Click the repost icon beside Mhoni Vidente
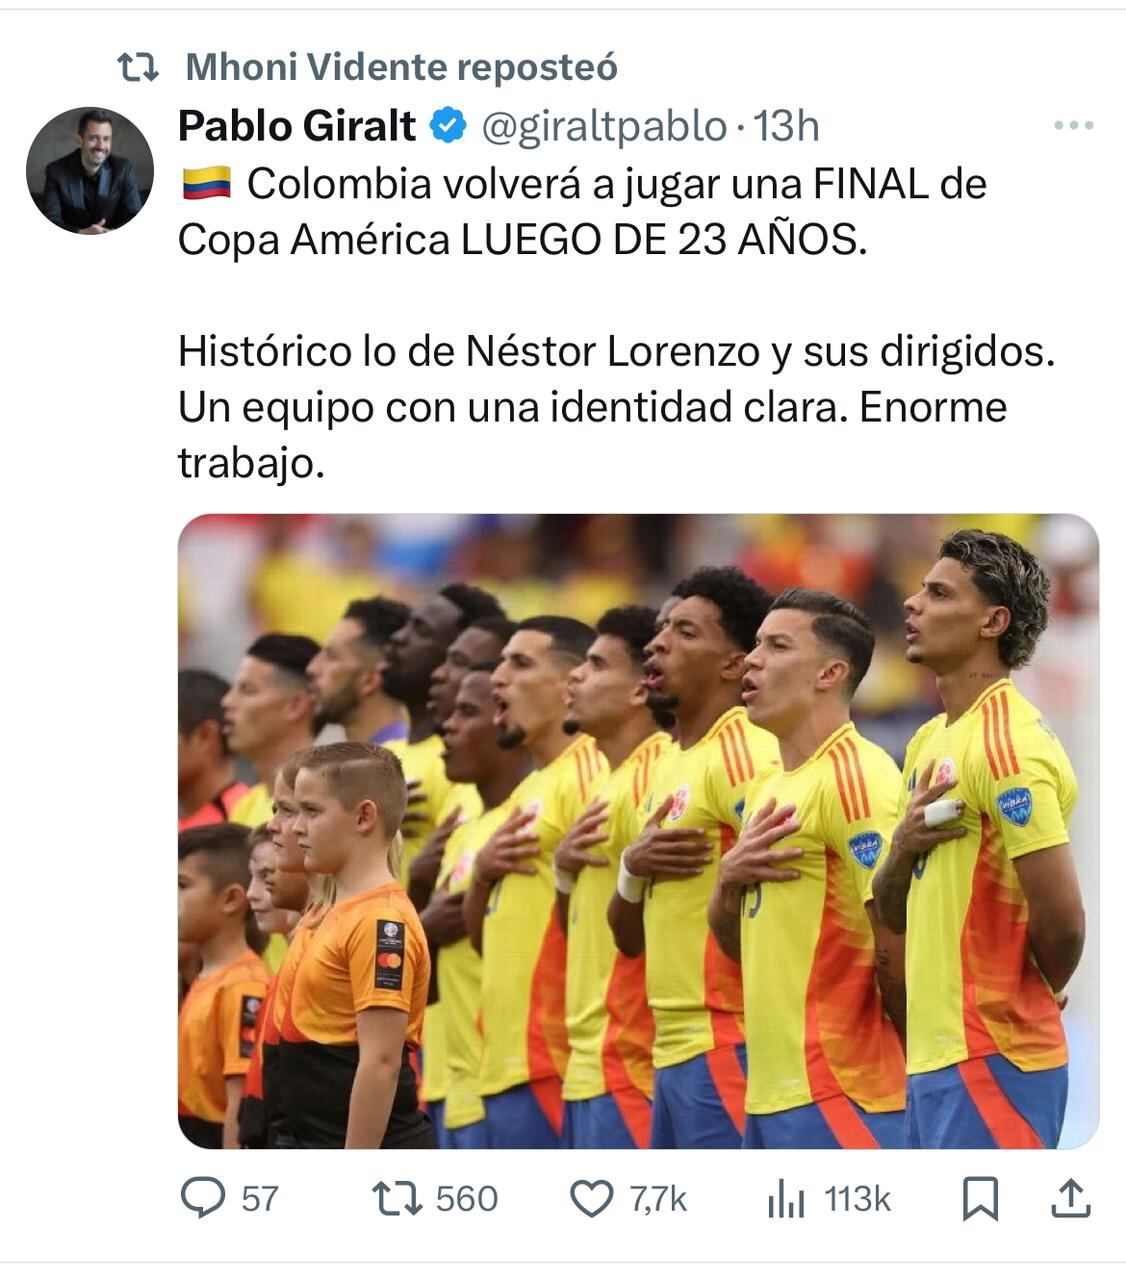Viewport: 1126px width, 1280px height. tap(138, 67)
